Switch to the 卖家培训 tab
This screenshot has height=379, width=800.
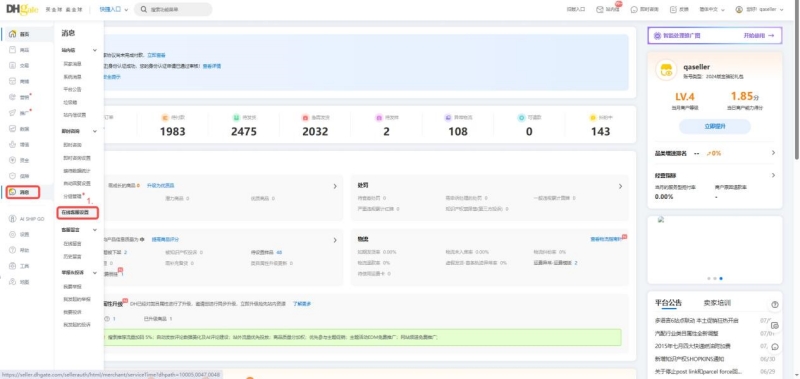(x=717, y=302)
